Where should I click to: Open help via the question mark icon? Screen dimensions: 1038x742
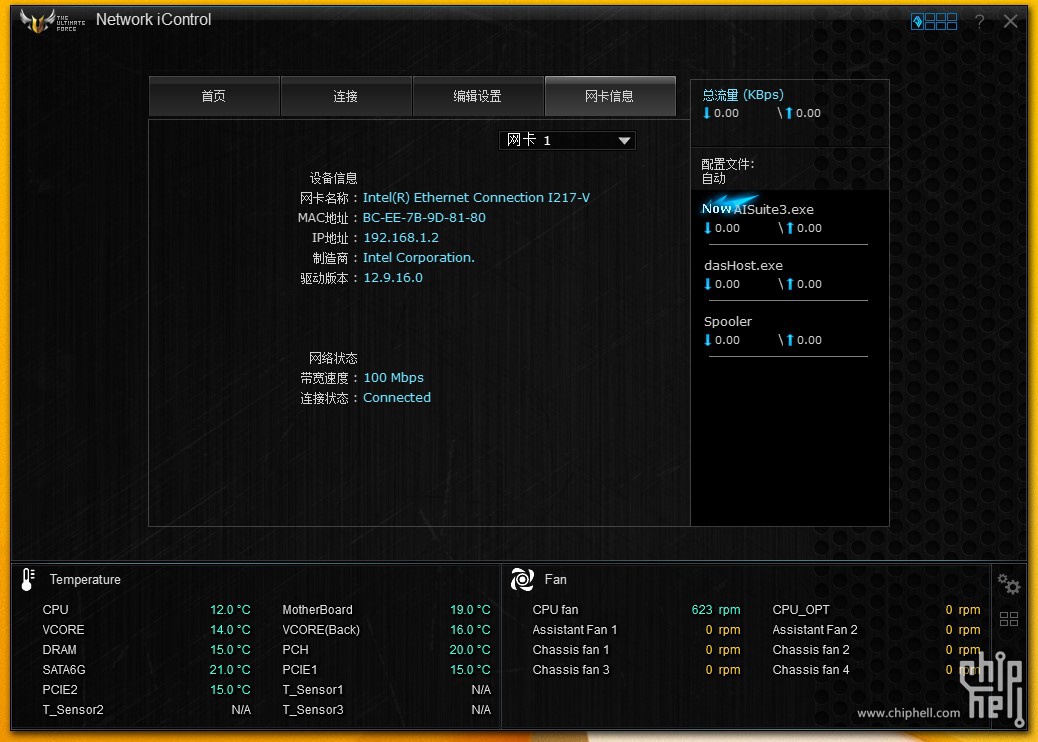point(980,22)
